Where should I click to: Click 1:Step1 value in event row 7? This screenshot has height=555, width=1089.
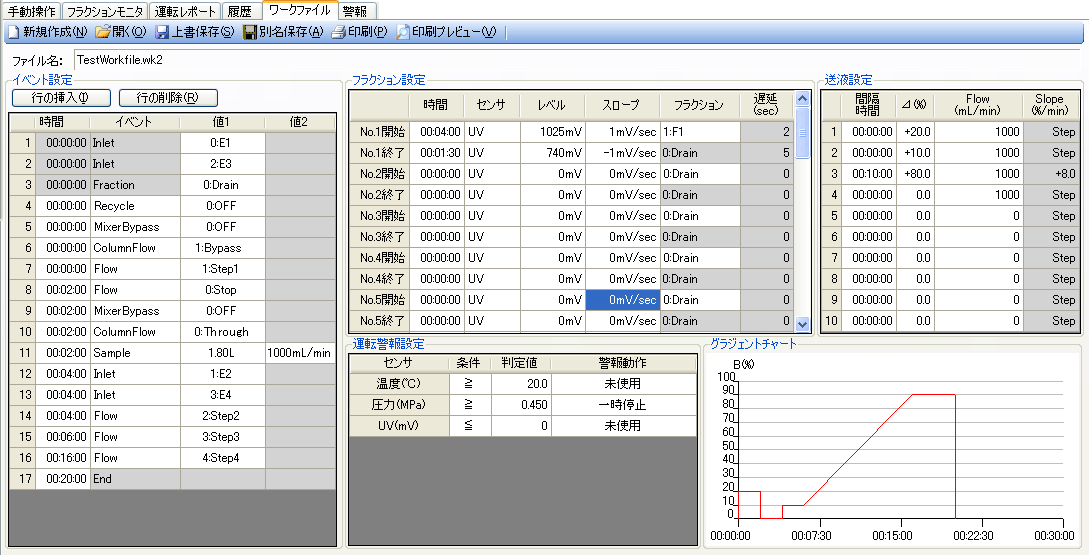223,269
